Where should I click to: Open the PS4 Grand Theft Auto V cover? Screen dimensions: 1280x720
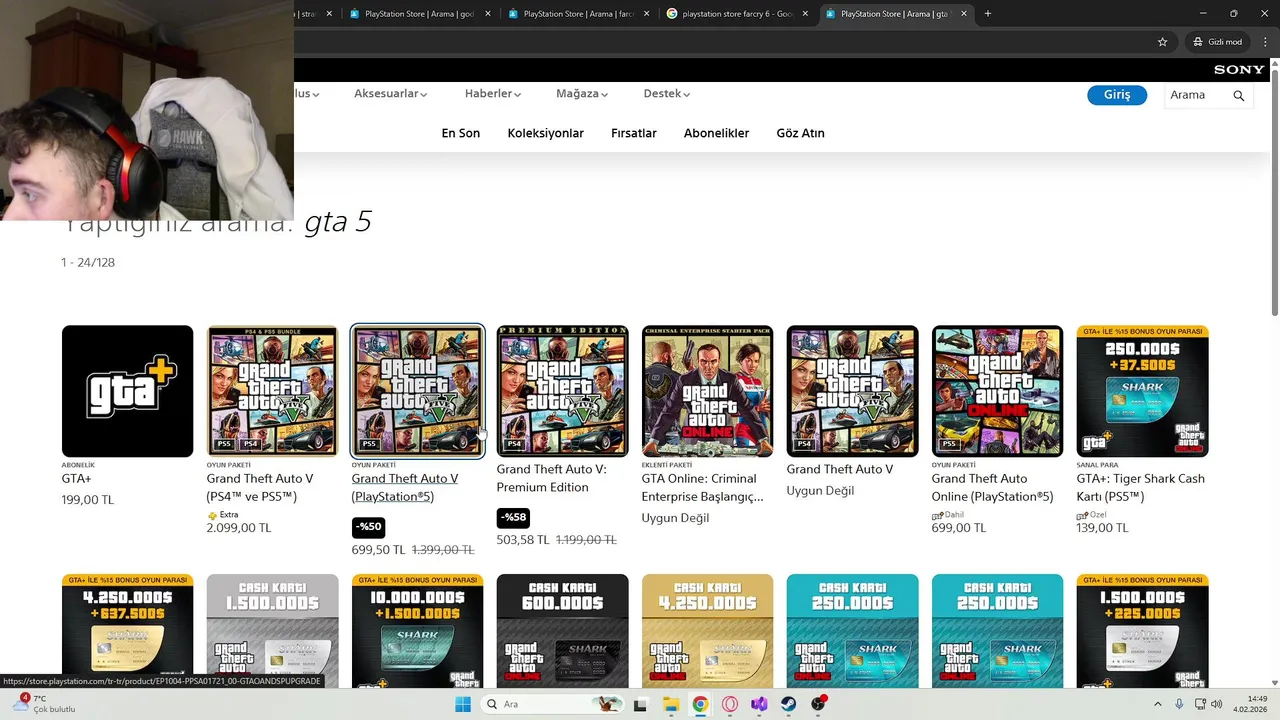852,391
